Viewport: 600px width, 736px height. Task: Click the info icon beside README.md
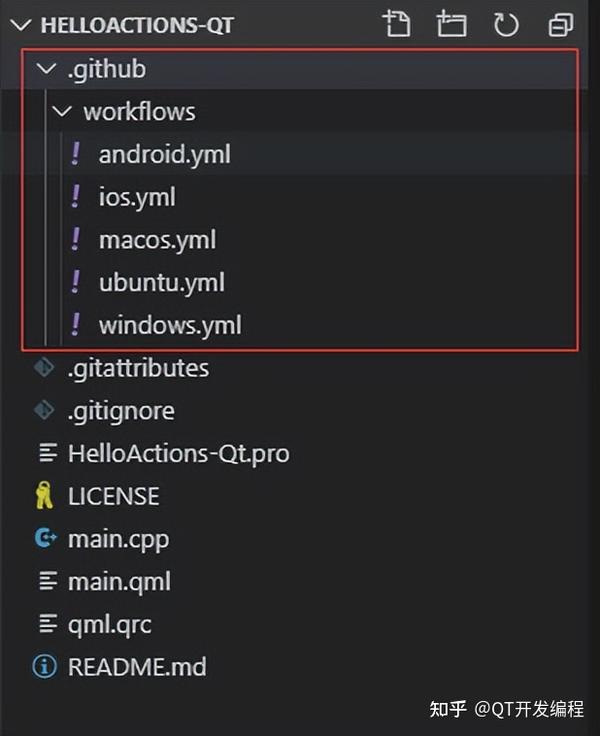(x=44, y=667)
